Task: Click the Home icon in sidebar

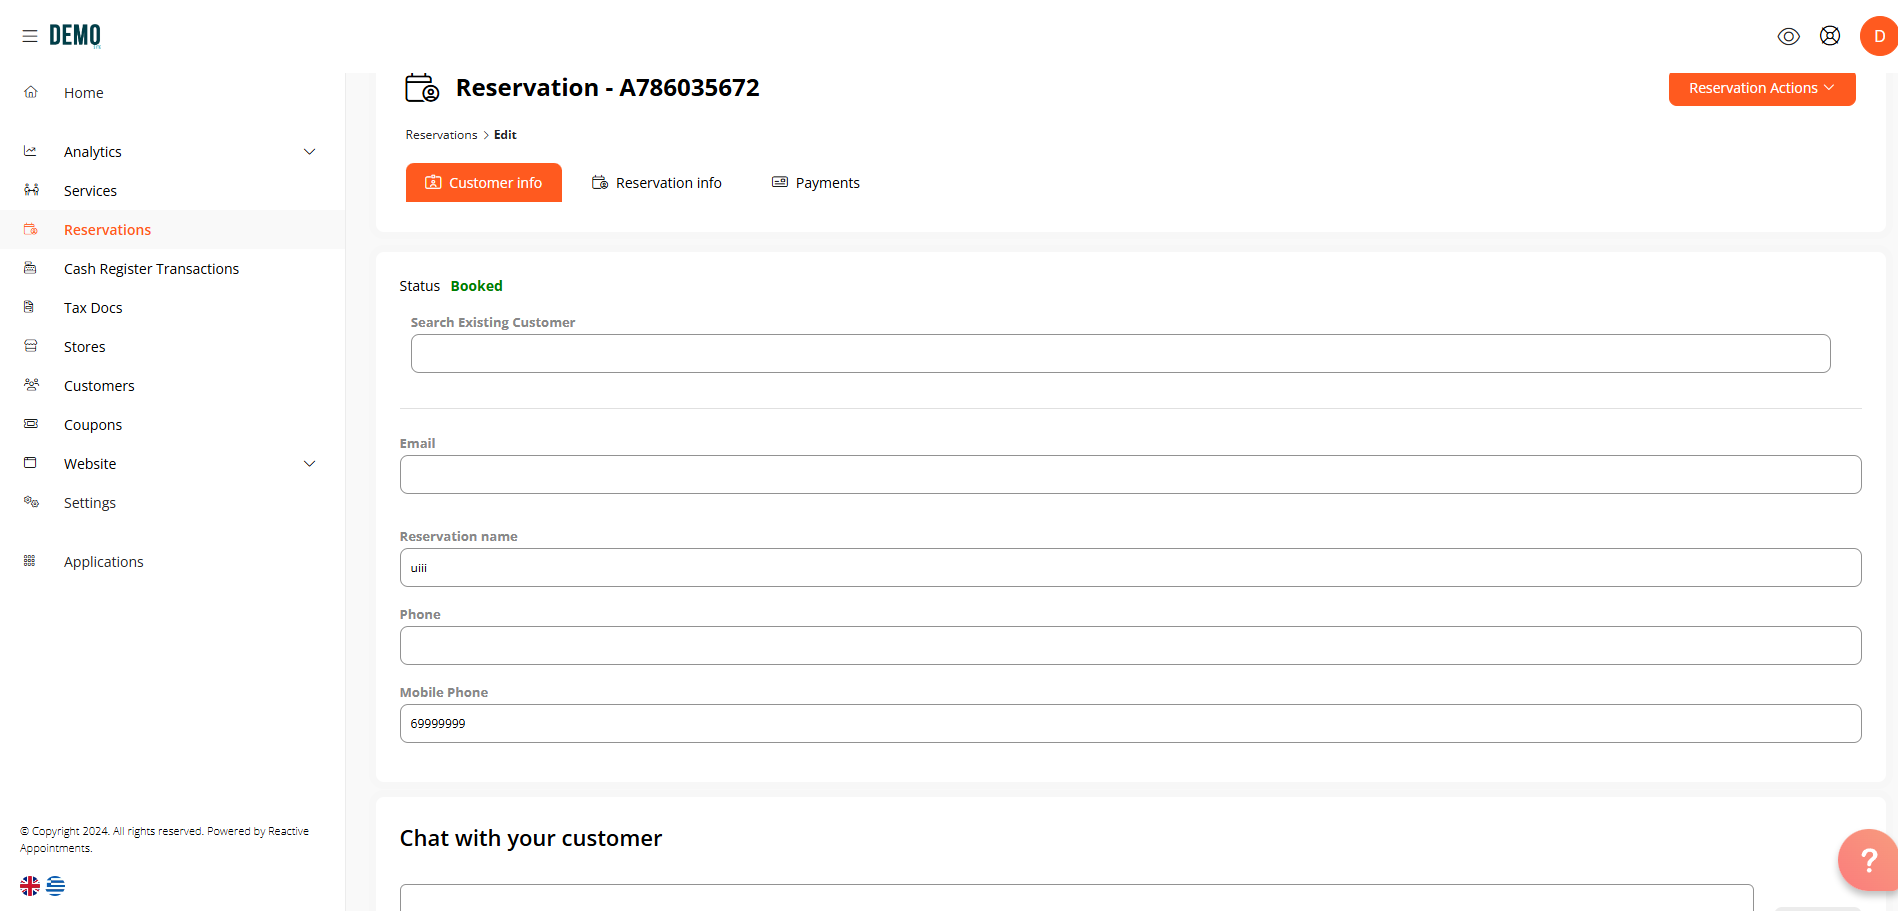Action: pos(31,92)
